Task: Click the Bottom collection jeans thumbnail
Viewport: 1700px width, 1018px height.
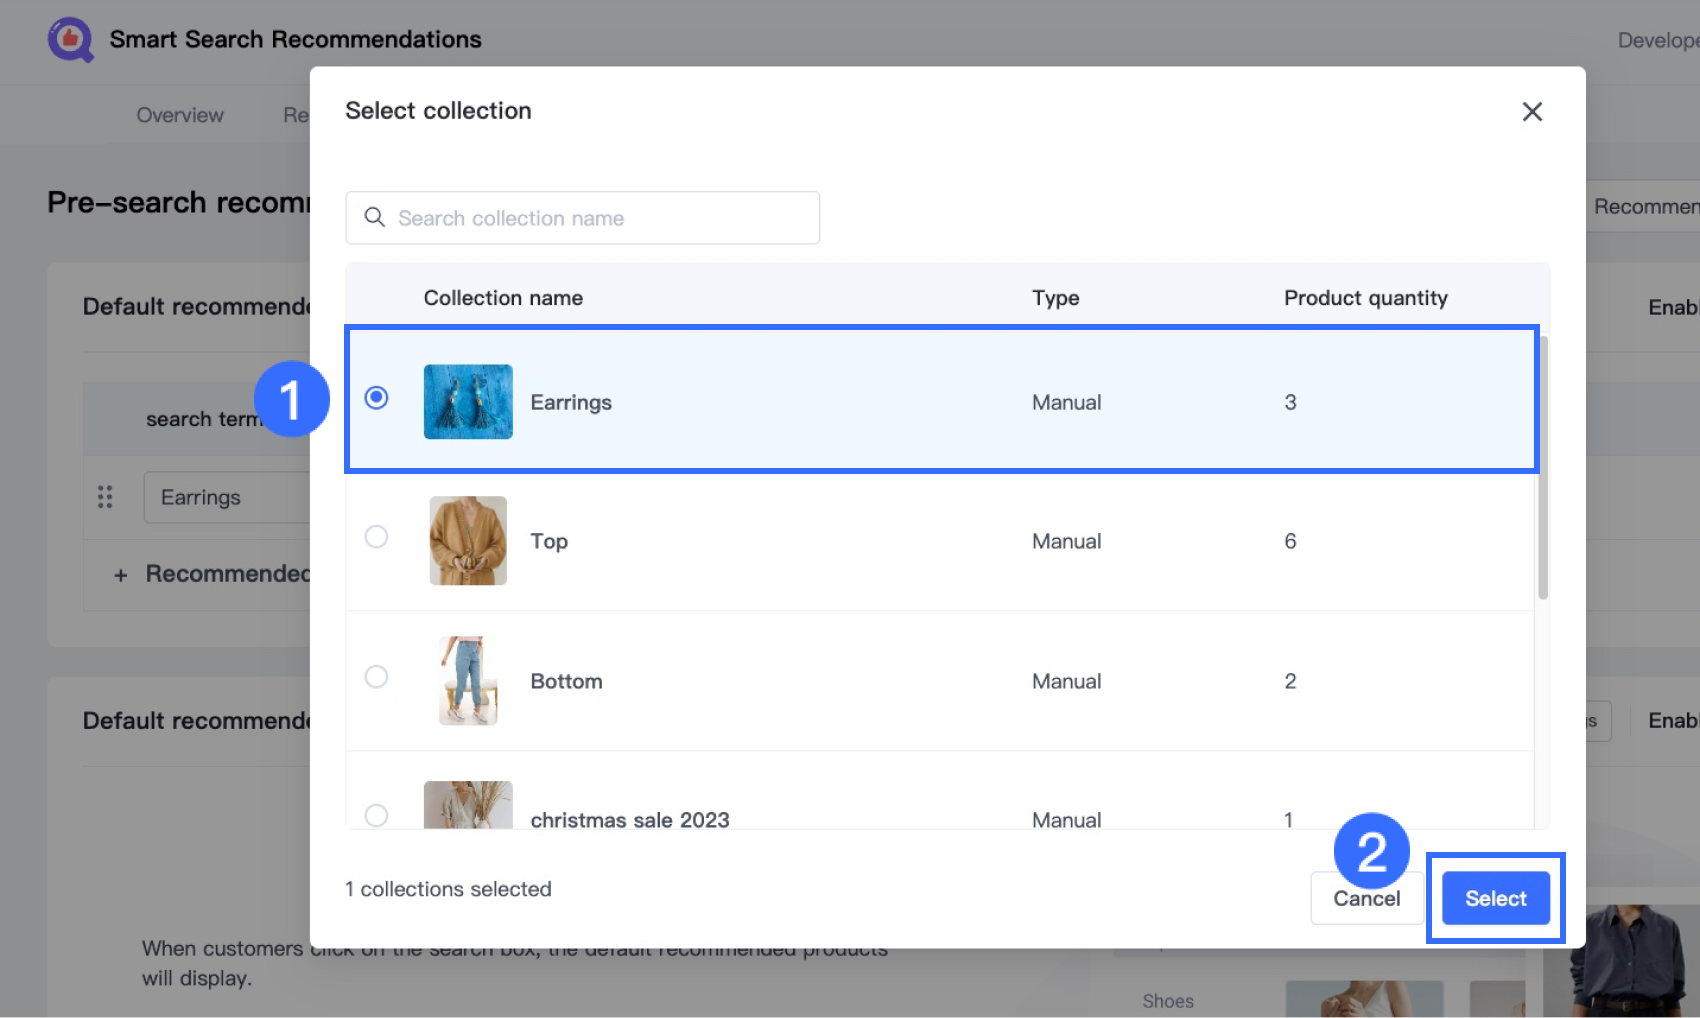Action: [468, 681]
